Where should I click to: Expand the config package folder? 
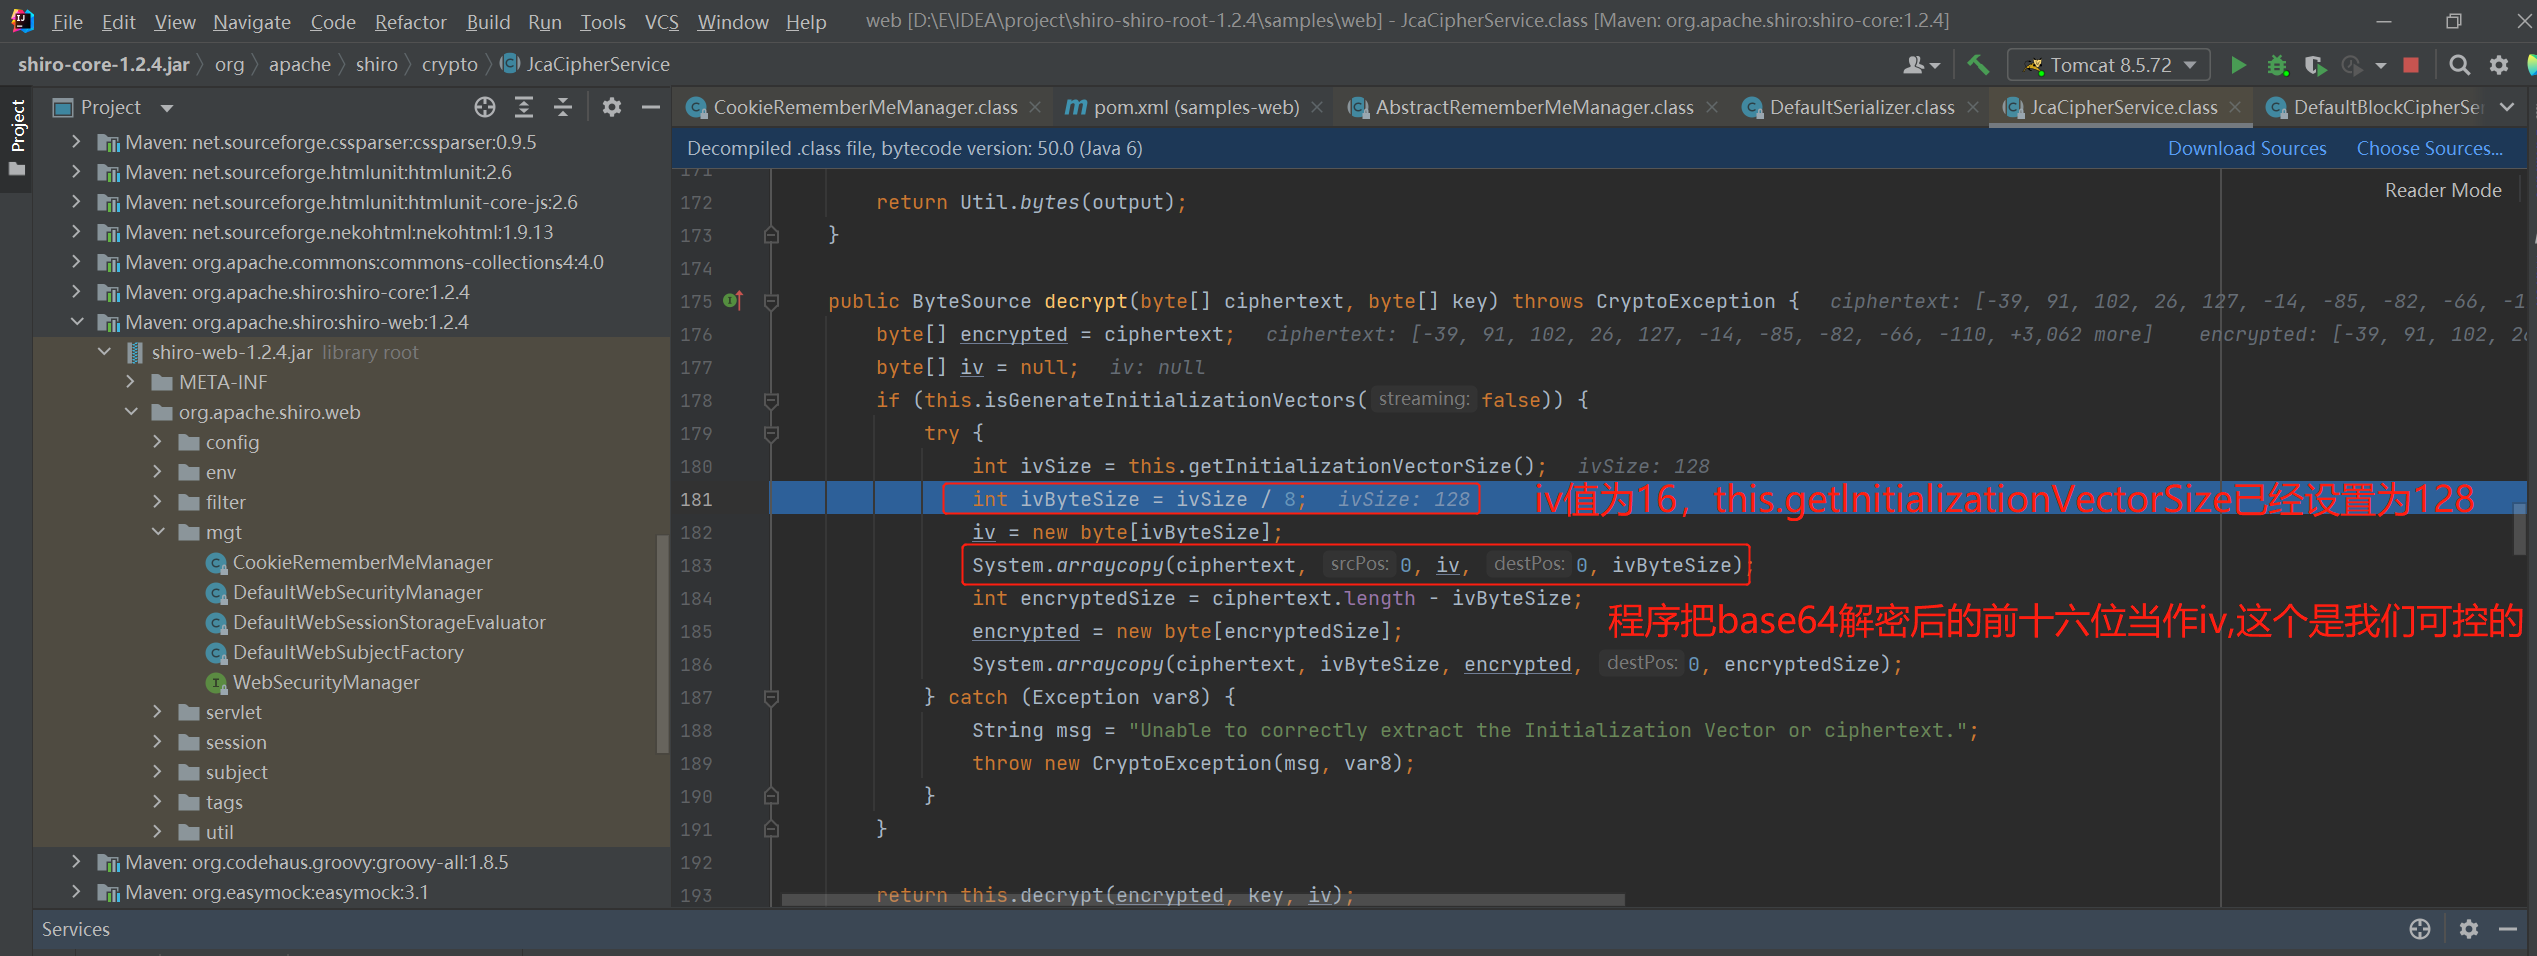point(157,442)
